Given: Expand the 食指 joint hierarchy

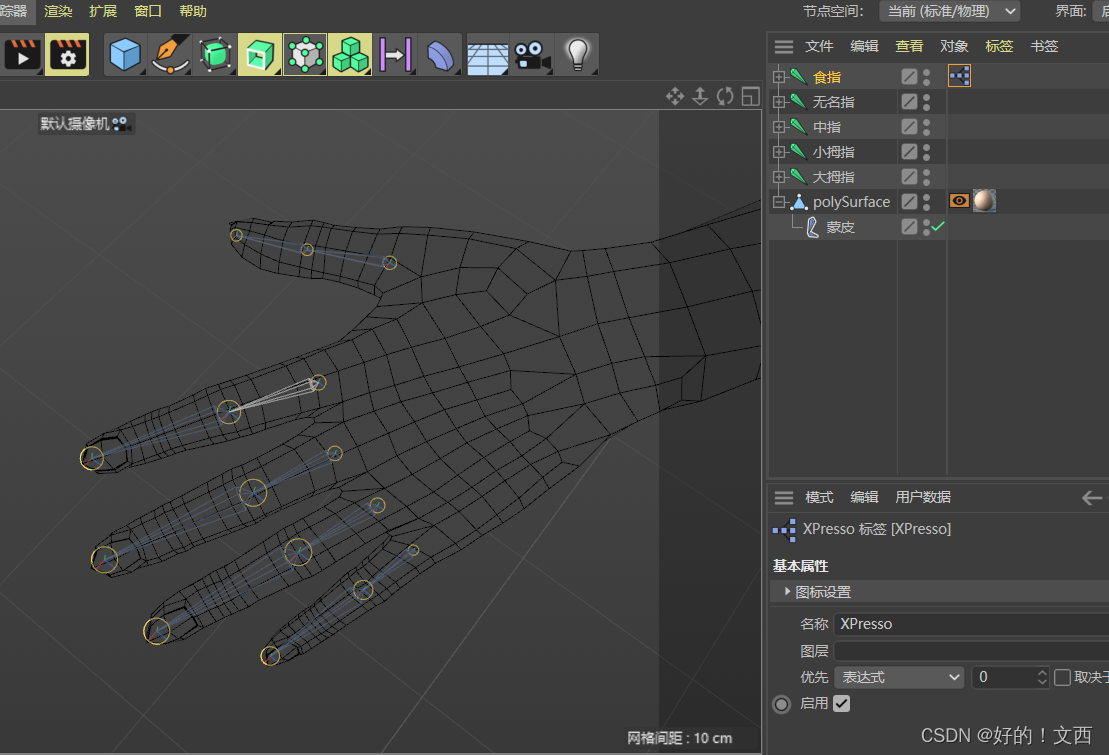Looking at the screenshot, I should pyautogui.click(x=777, y=75).
